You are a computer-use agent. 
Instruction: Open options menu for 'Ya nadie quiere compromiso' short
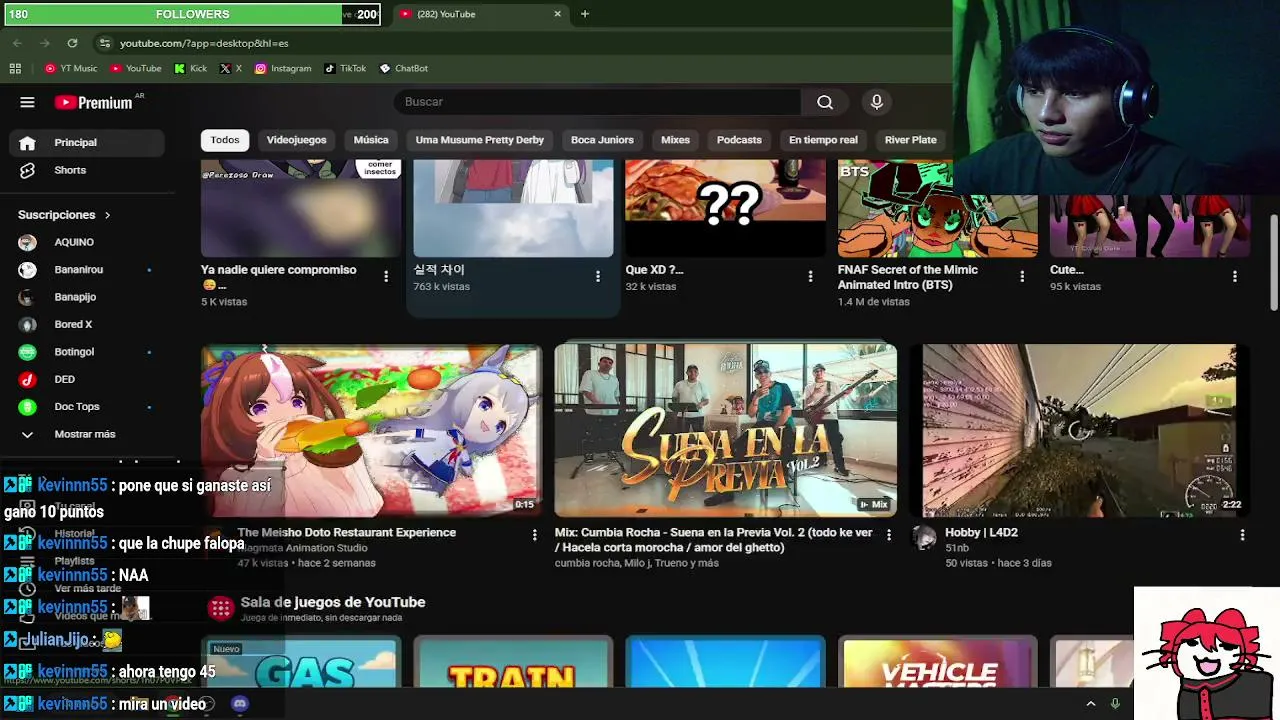(386, 277)
